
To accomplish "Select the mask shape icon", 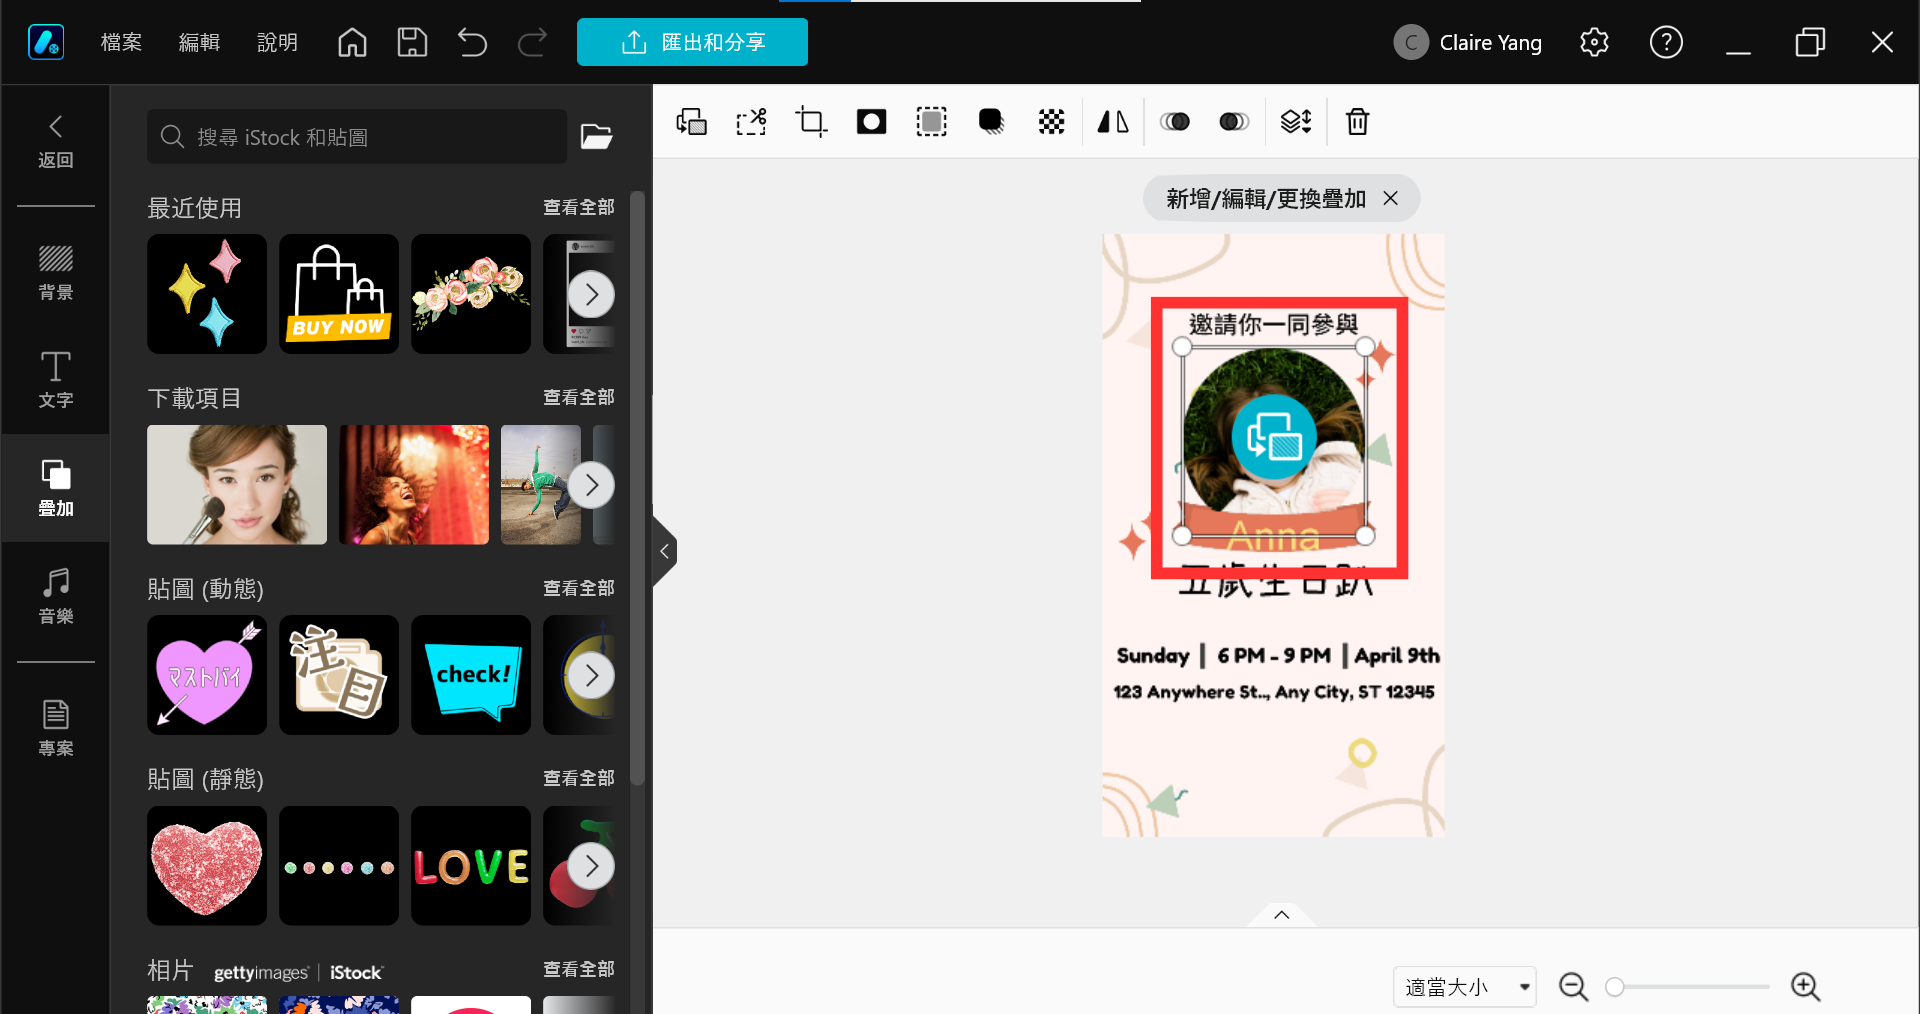I will pyautogui.click(x=871, y=122).
